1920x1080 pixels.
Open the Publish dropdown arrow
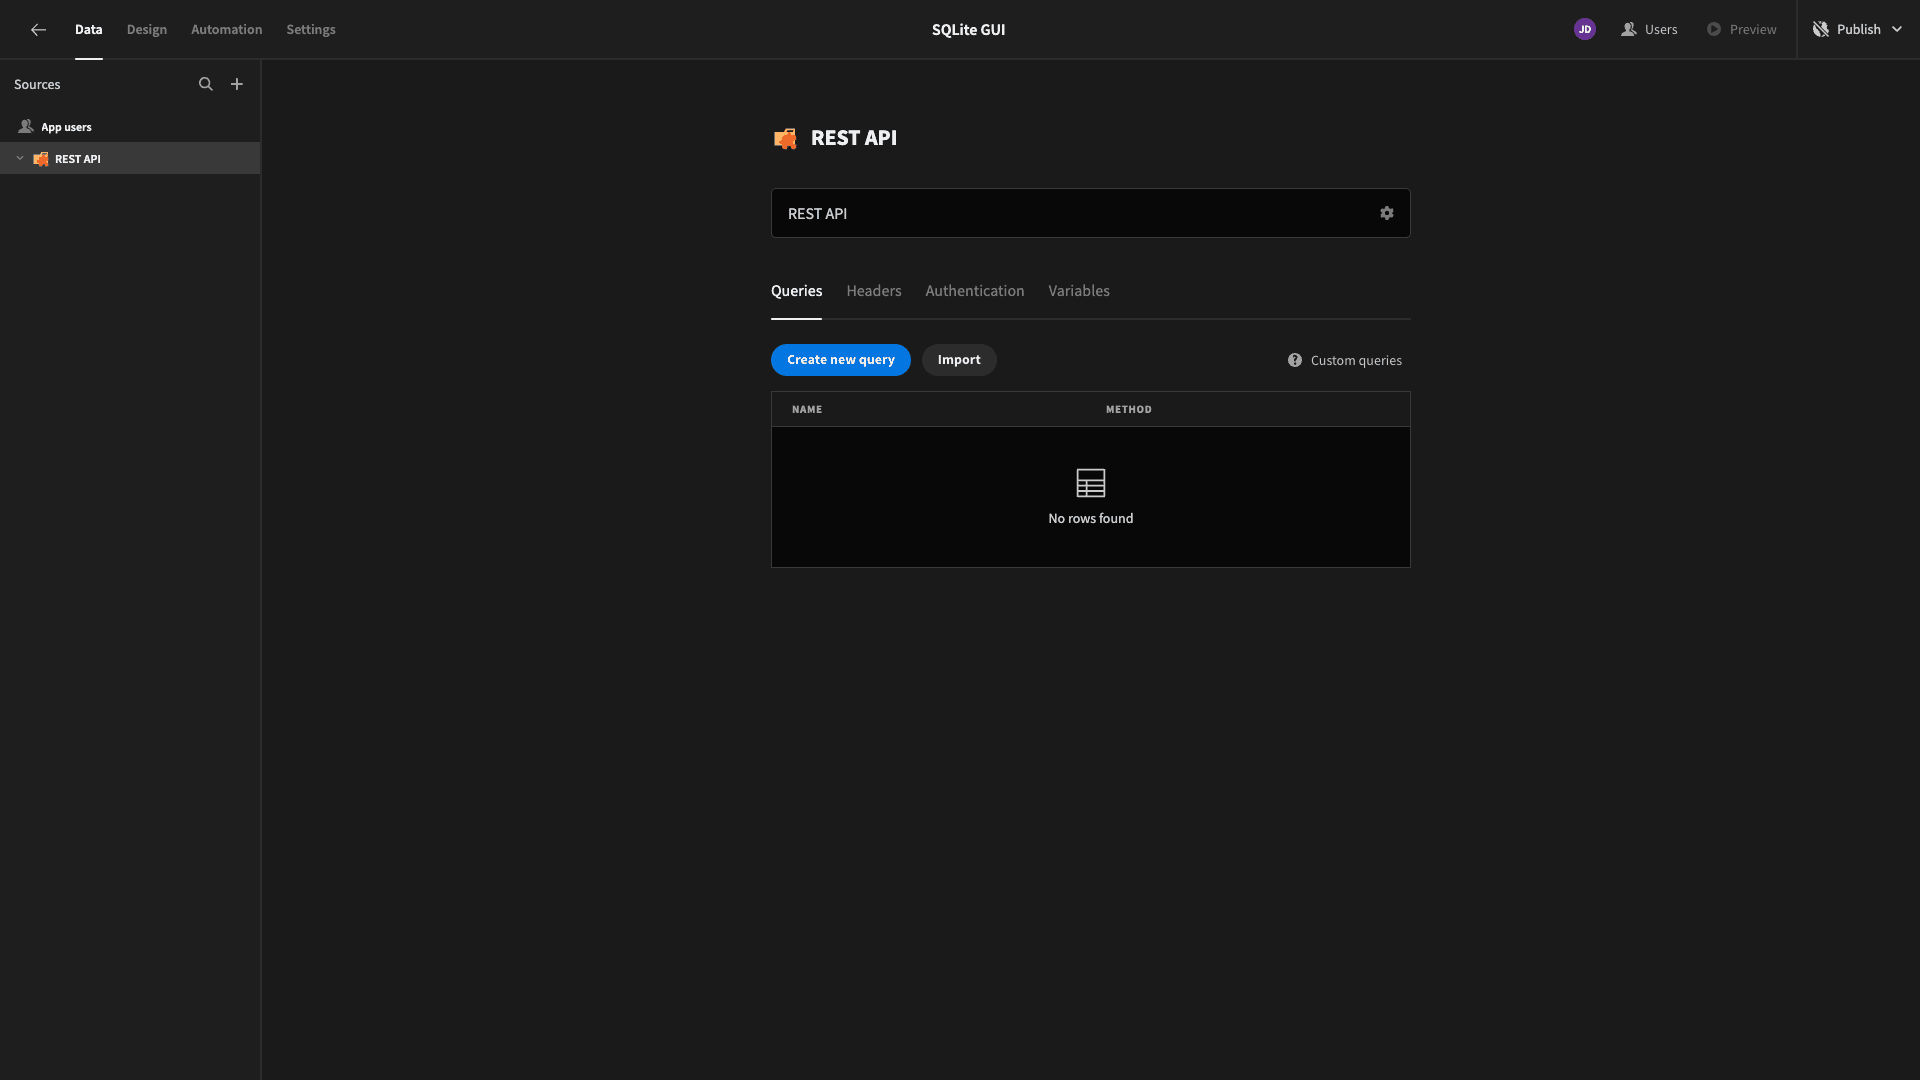pos(1897,29)
